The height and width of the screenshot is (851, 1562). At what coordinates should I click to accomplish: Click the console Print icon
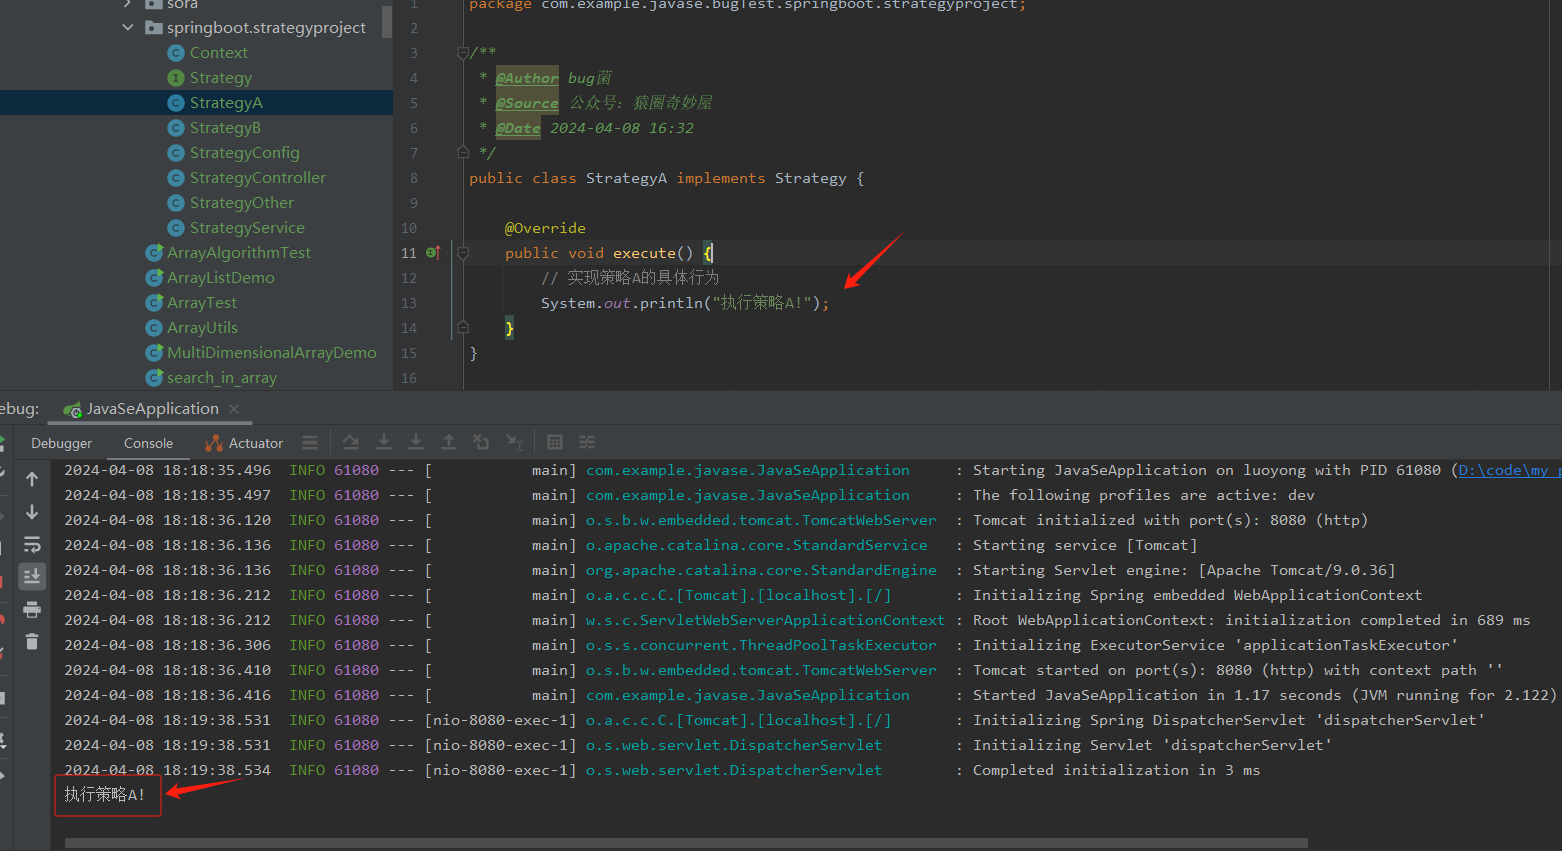pyautogui.click(x=32, y=610)
